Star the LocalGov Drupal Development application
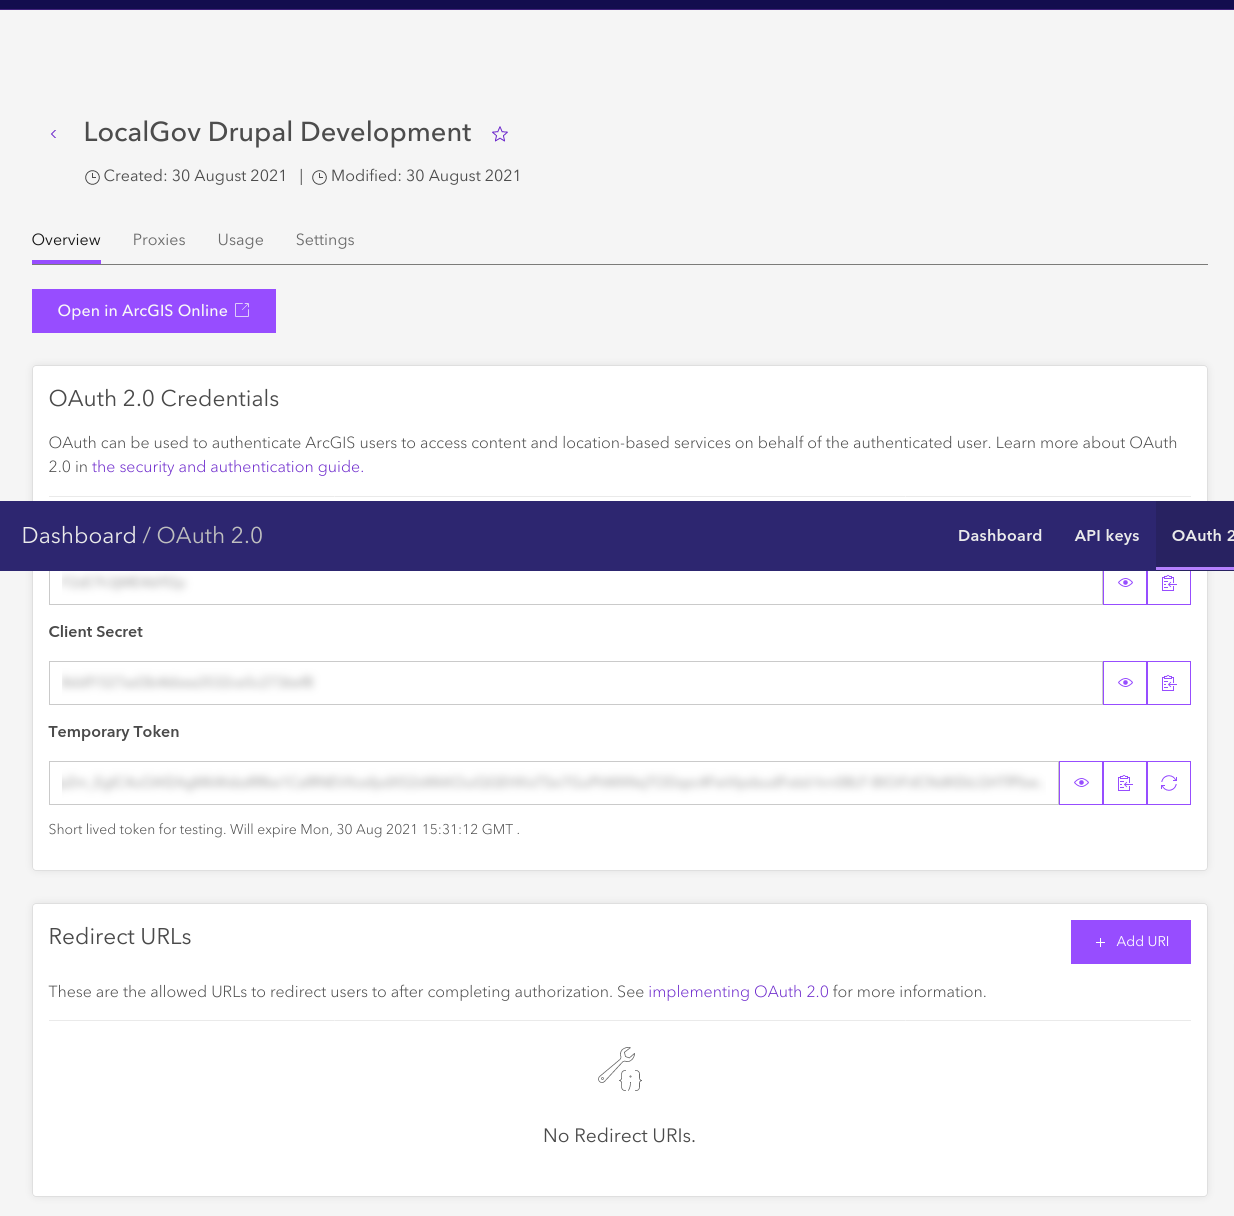 499,133
